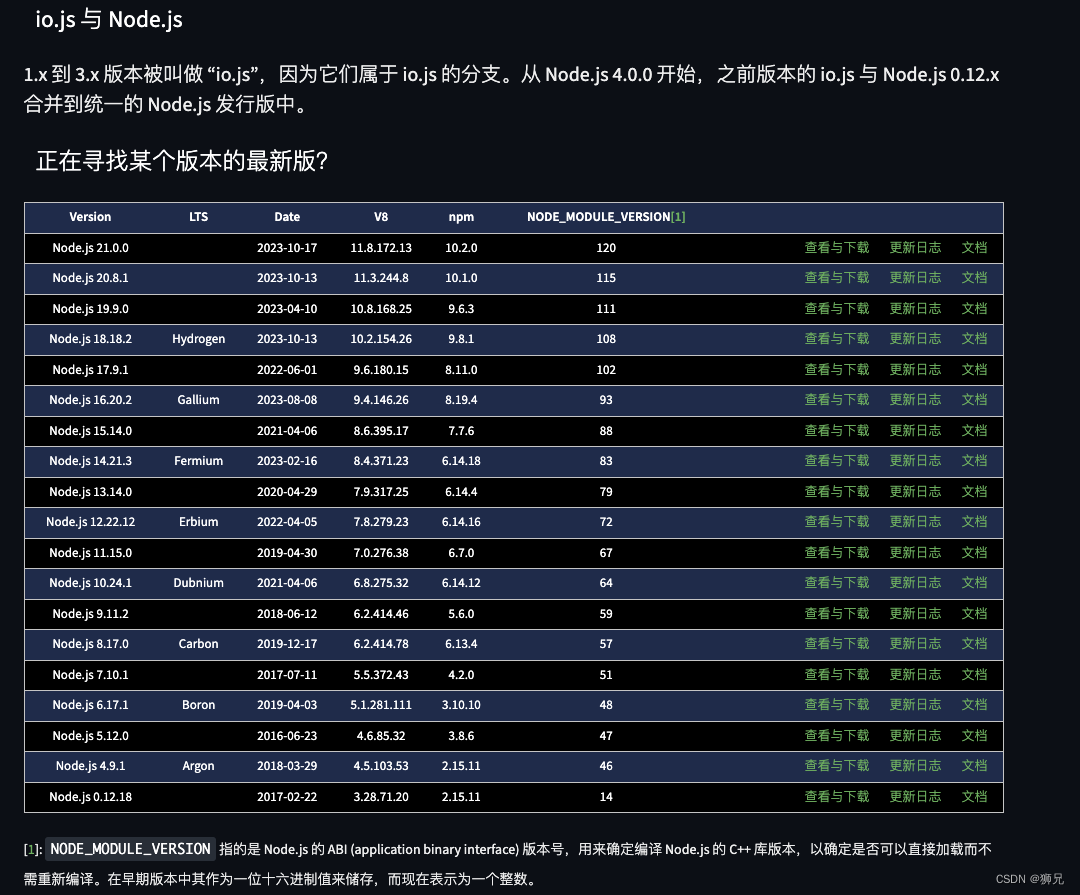
Task: Open download page for Node.js 20.8.1
Action: 836,278
